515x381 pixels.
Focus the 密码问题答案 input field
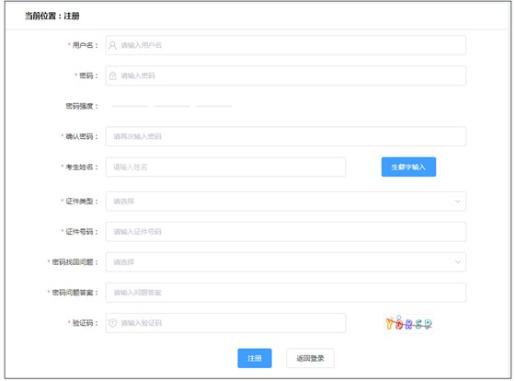[286, 293]
